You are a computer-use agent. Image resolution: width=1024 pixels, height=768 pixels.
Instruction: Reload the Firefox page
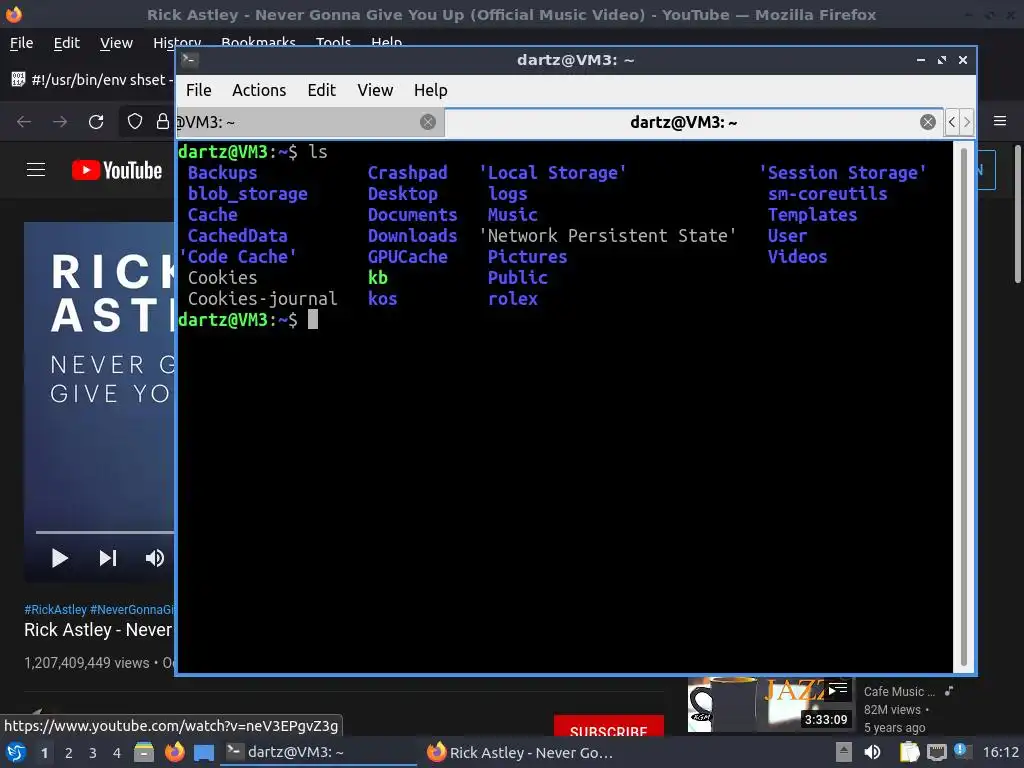[96, 121]
